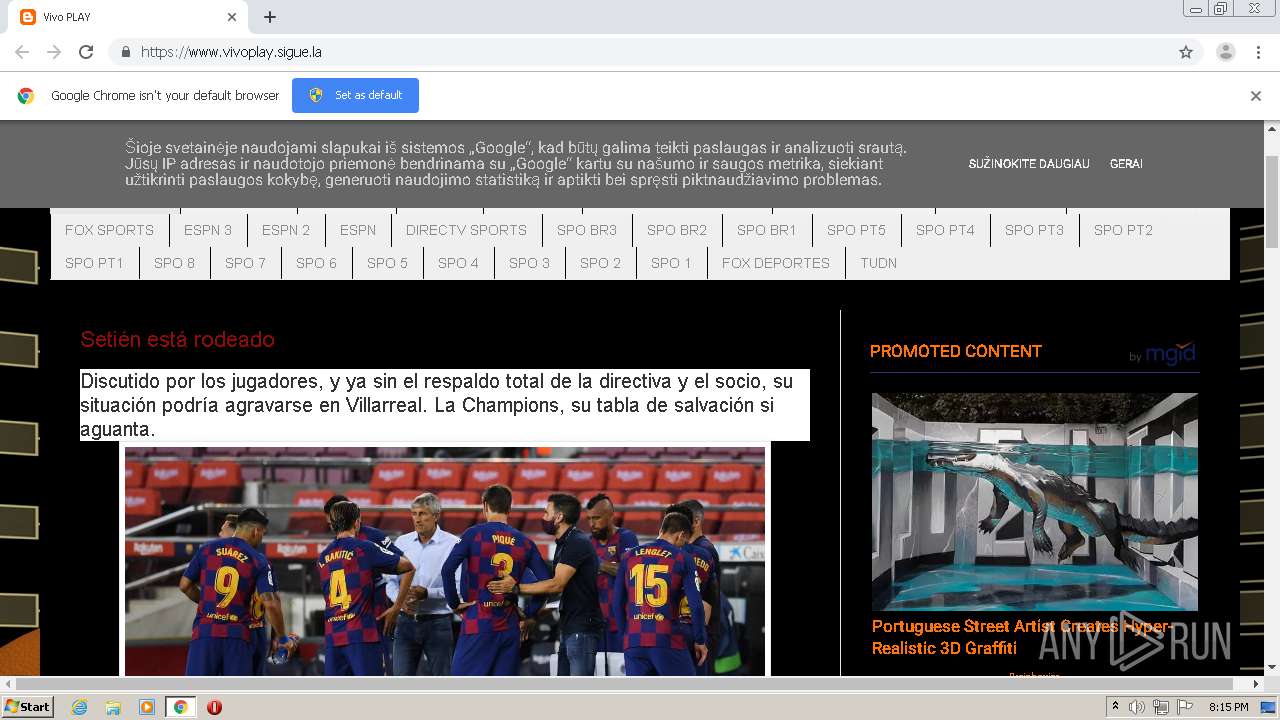Screen dimensions: 1280x720
Task: Go back with the browser back arrow
Action: pyautogui.click(x=22, y=52)
